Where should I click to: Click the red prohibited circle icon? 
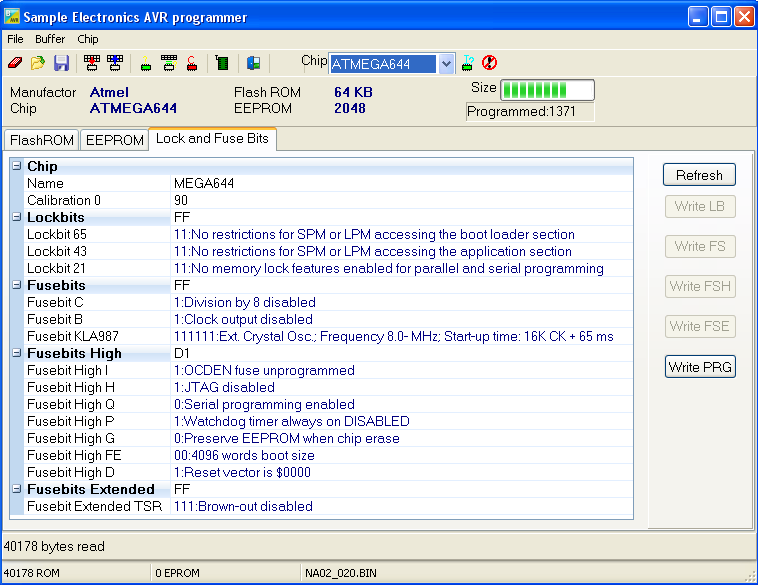[x=489, y=63]
